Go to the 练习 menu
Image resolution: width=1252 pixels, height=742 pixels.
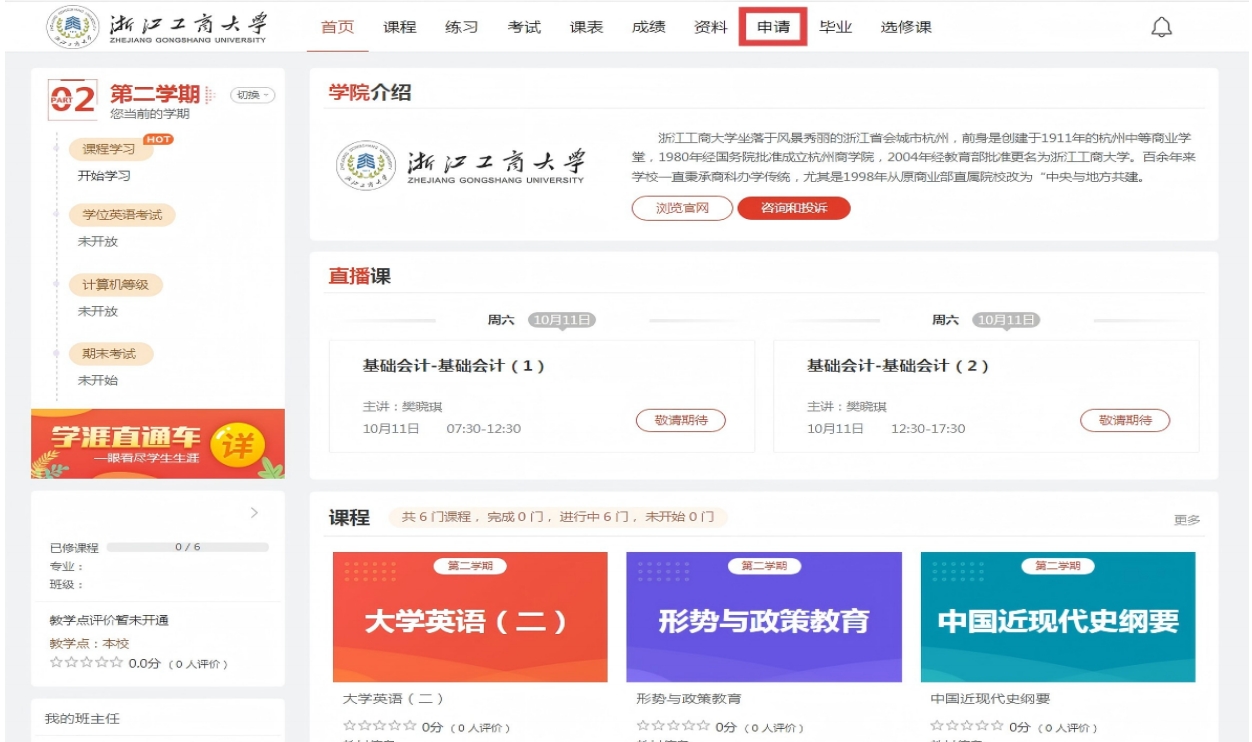[x=461, y=27]
